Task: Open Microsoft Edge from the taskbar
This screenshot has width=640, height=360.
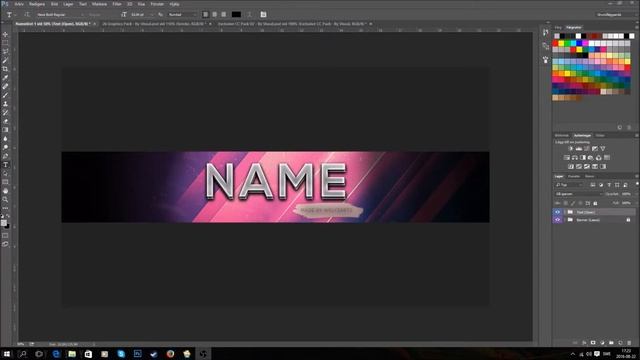Action: click(56, 353)
